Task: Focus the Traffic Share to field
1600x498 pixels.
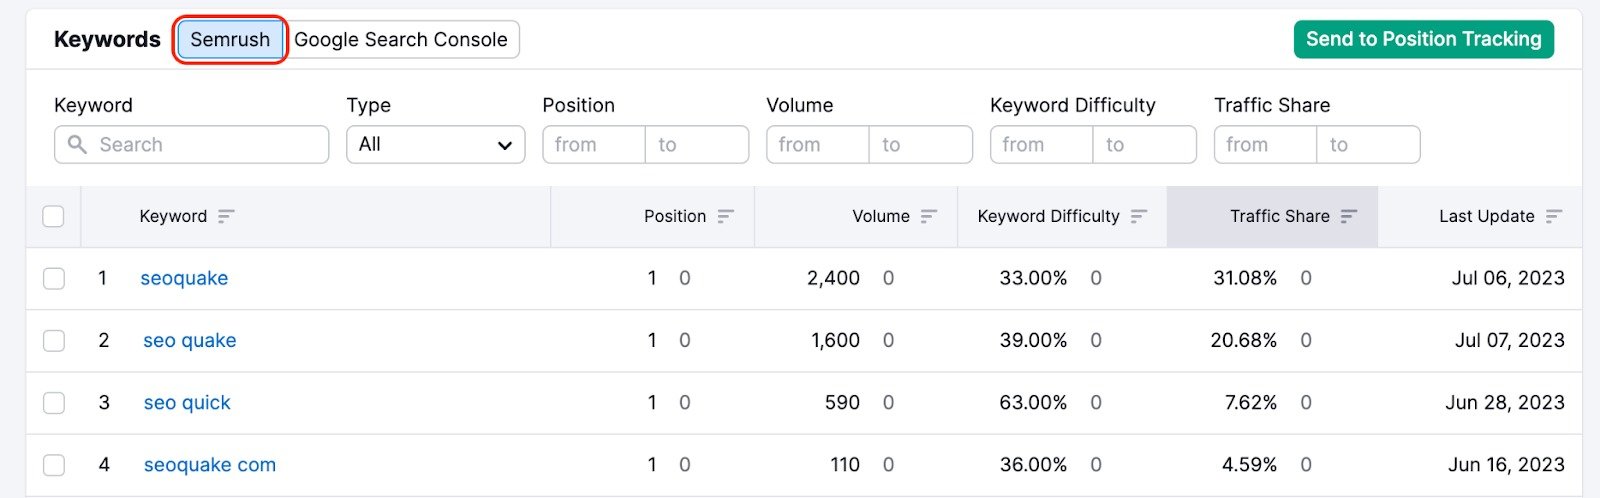Action: point(1369,144)
